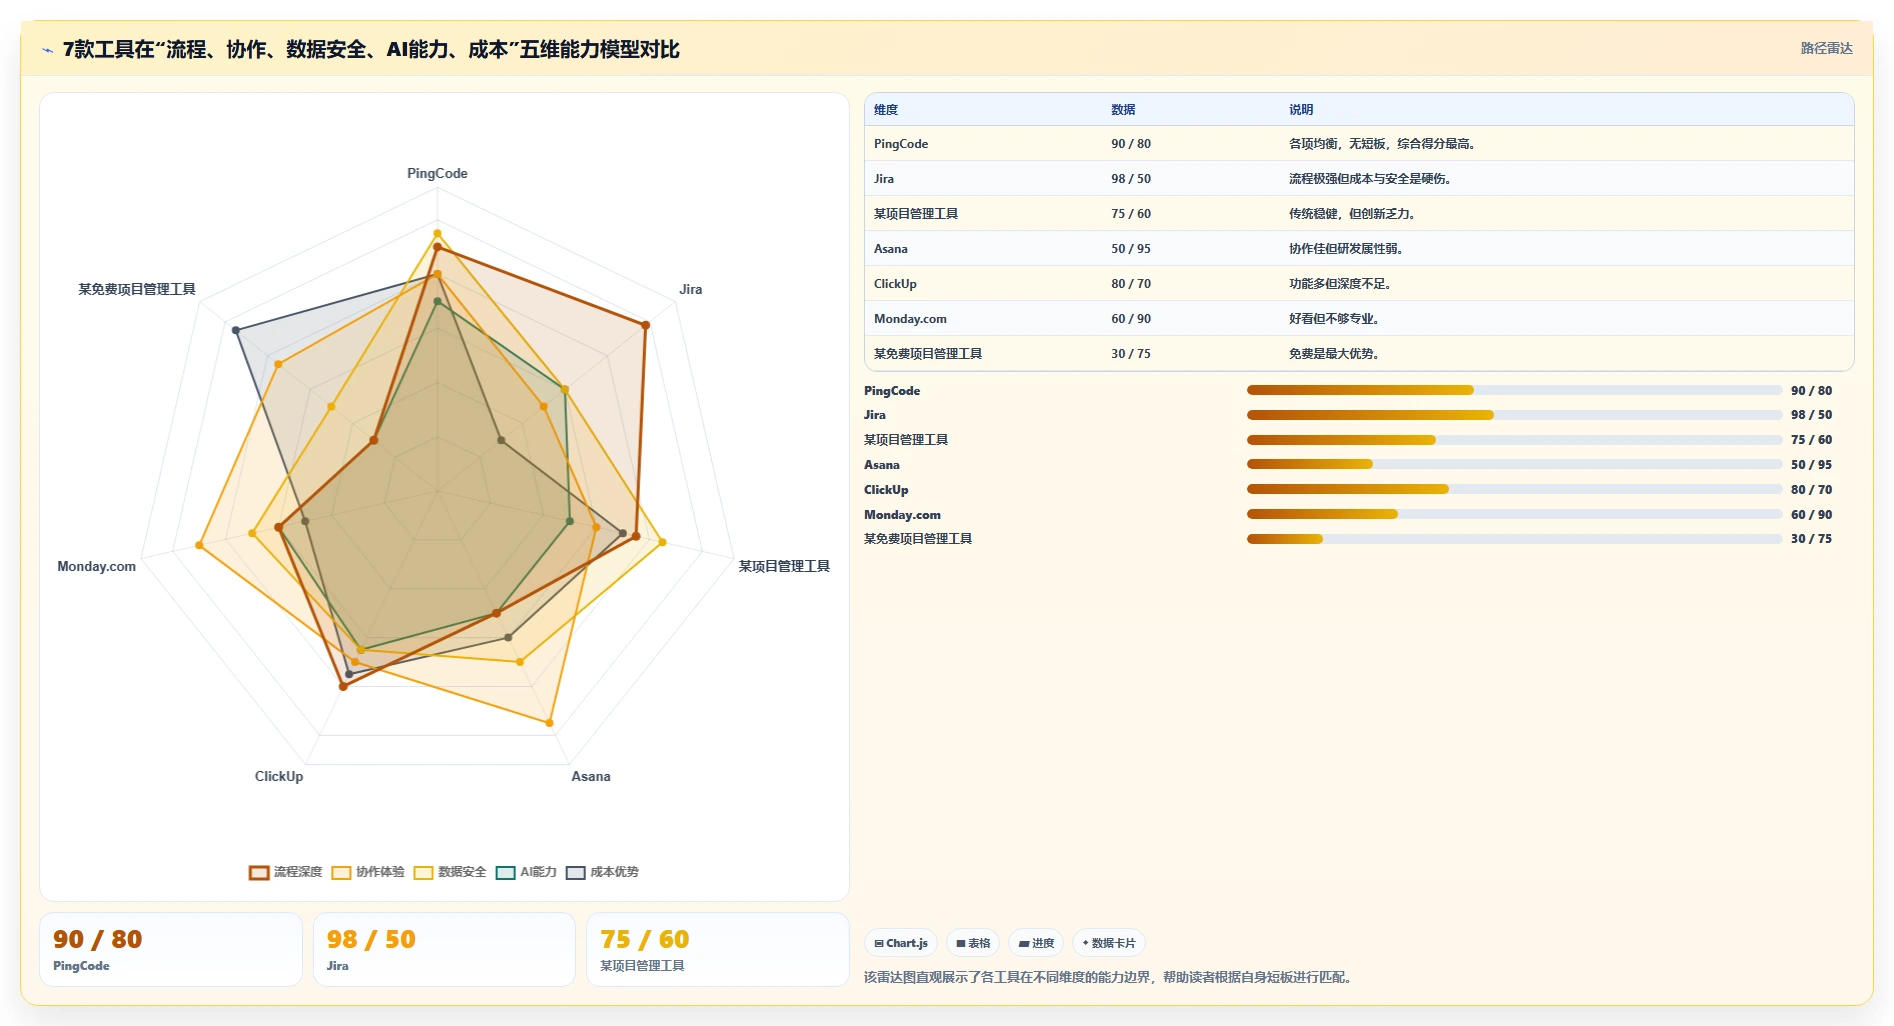Click the note 各项均衡，无短板，综合得分最高。
This screenshot has height=1026, width=1894.
[x=1384, y=144]
